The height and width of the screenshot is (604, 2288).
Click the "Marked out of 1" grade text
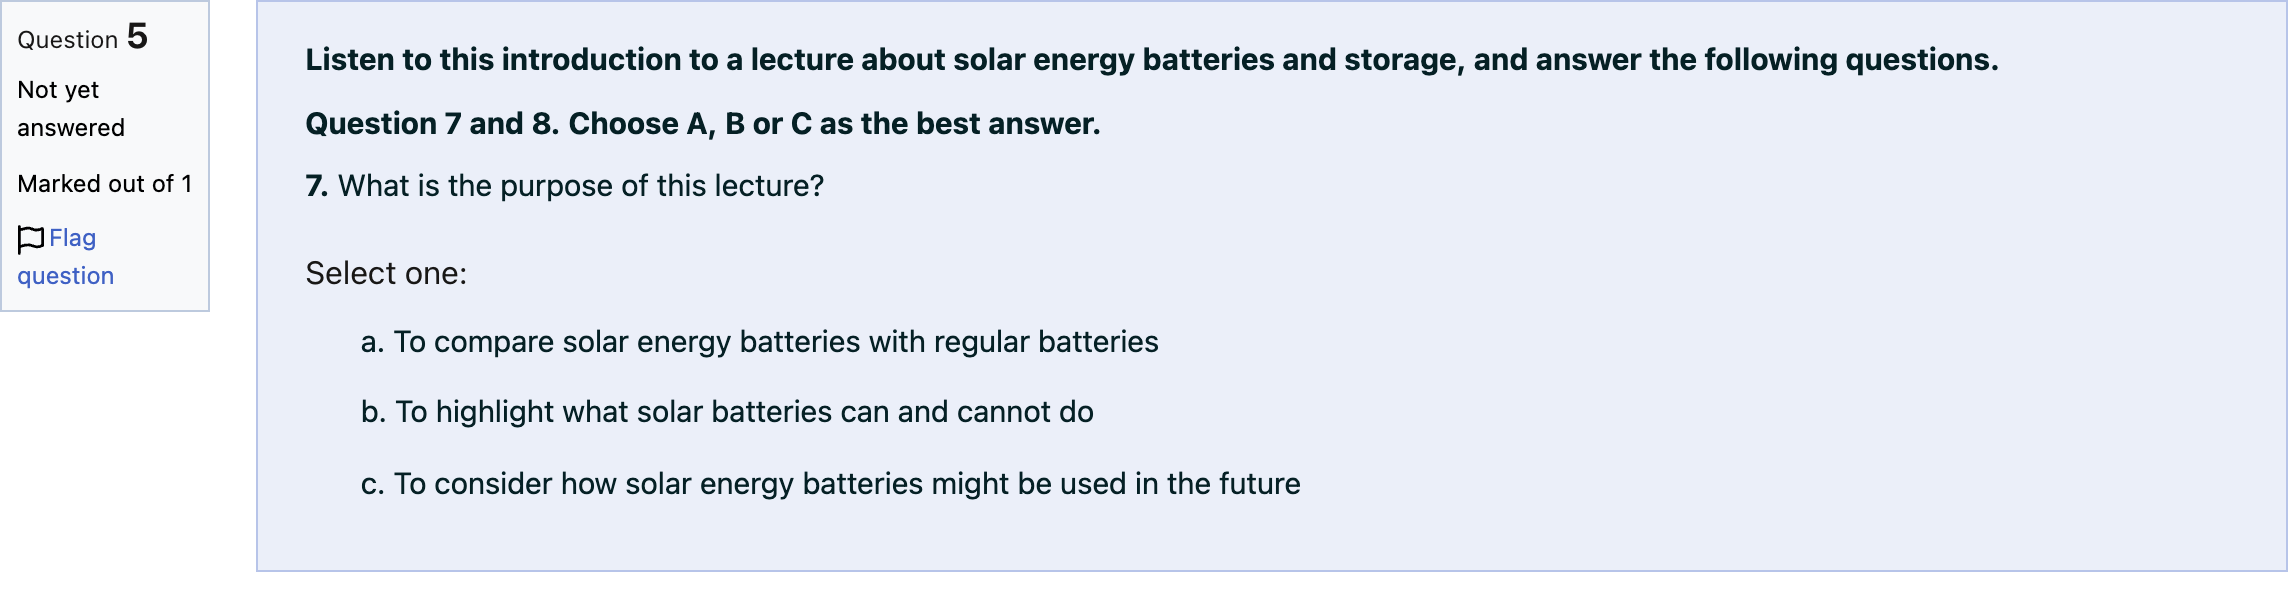click(105, 184)
